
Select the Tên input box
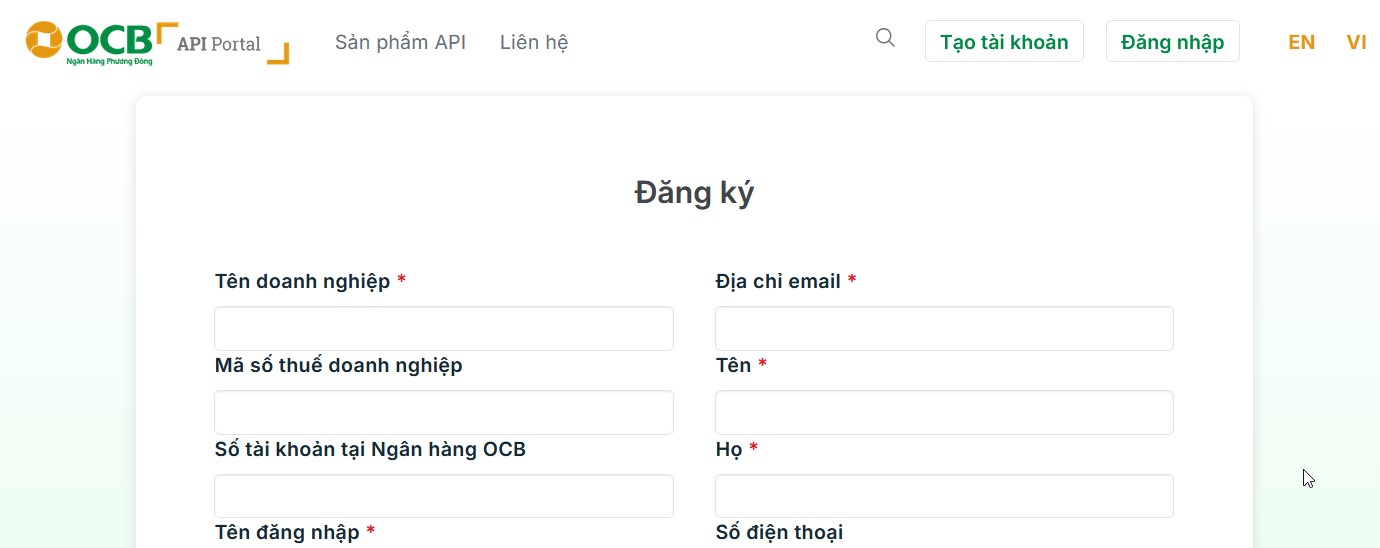(x=944, y=412)
